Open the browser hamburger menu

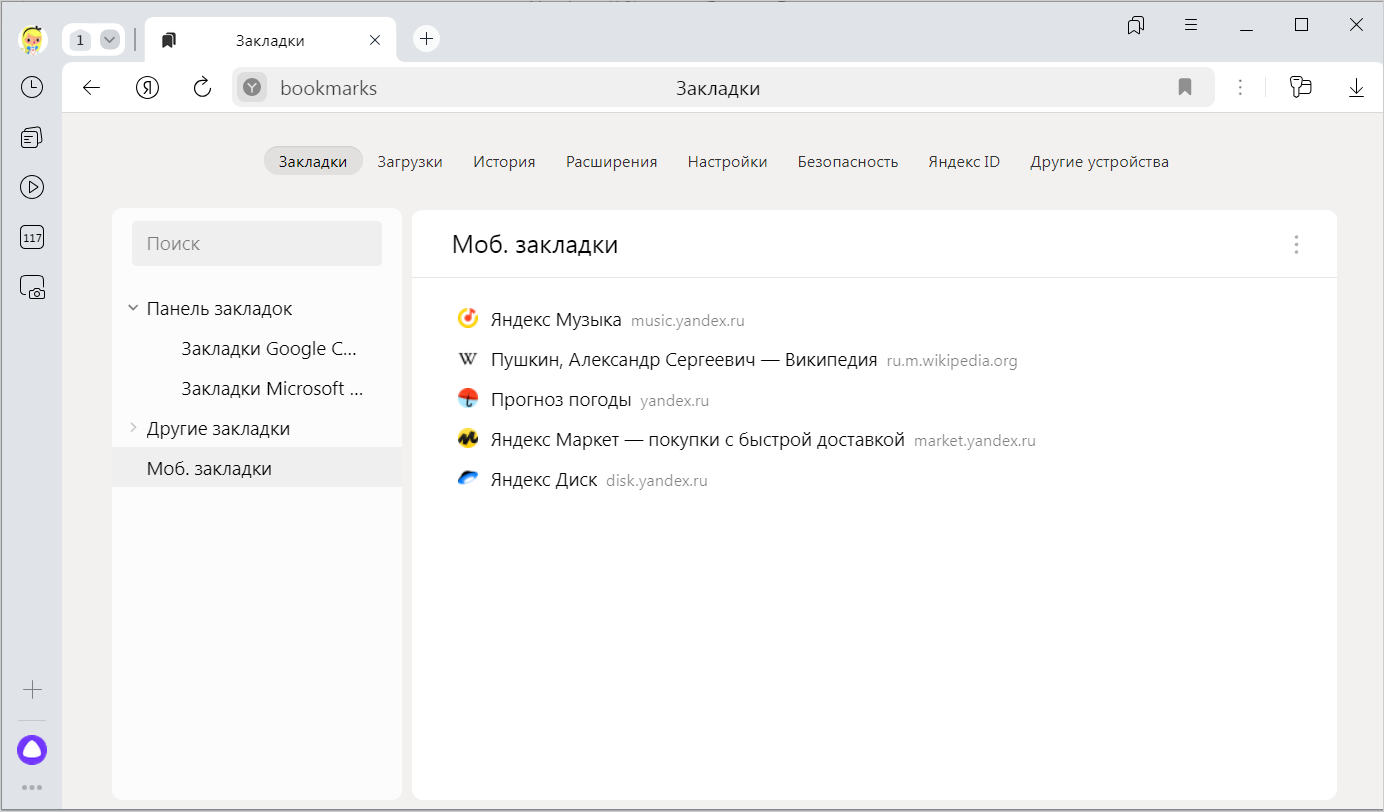tap(1191, 25)
